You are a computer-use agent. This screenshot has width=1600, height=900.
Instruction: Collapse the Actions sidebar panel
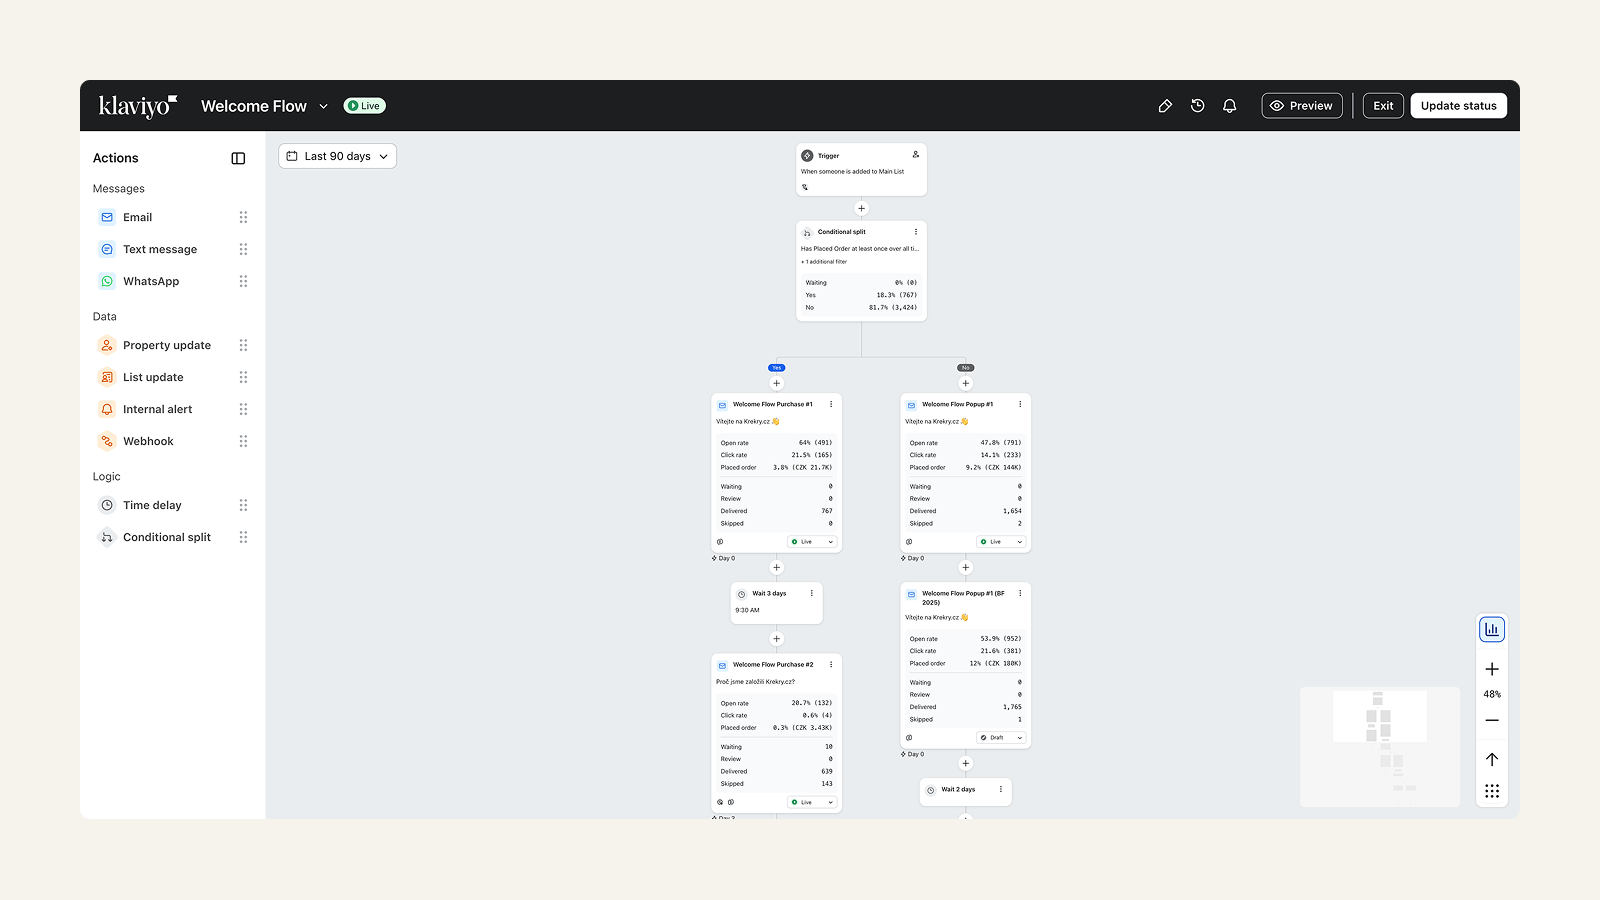[238, 158]
